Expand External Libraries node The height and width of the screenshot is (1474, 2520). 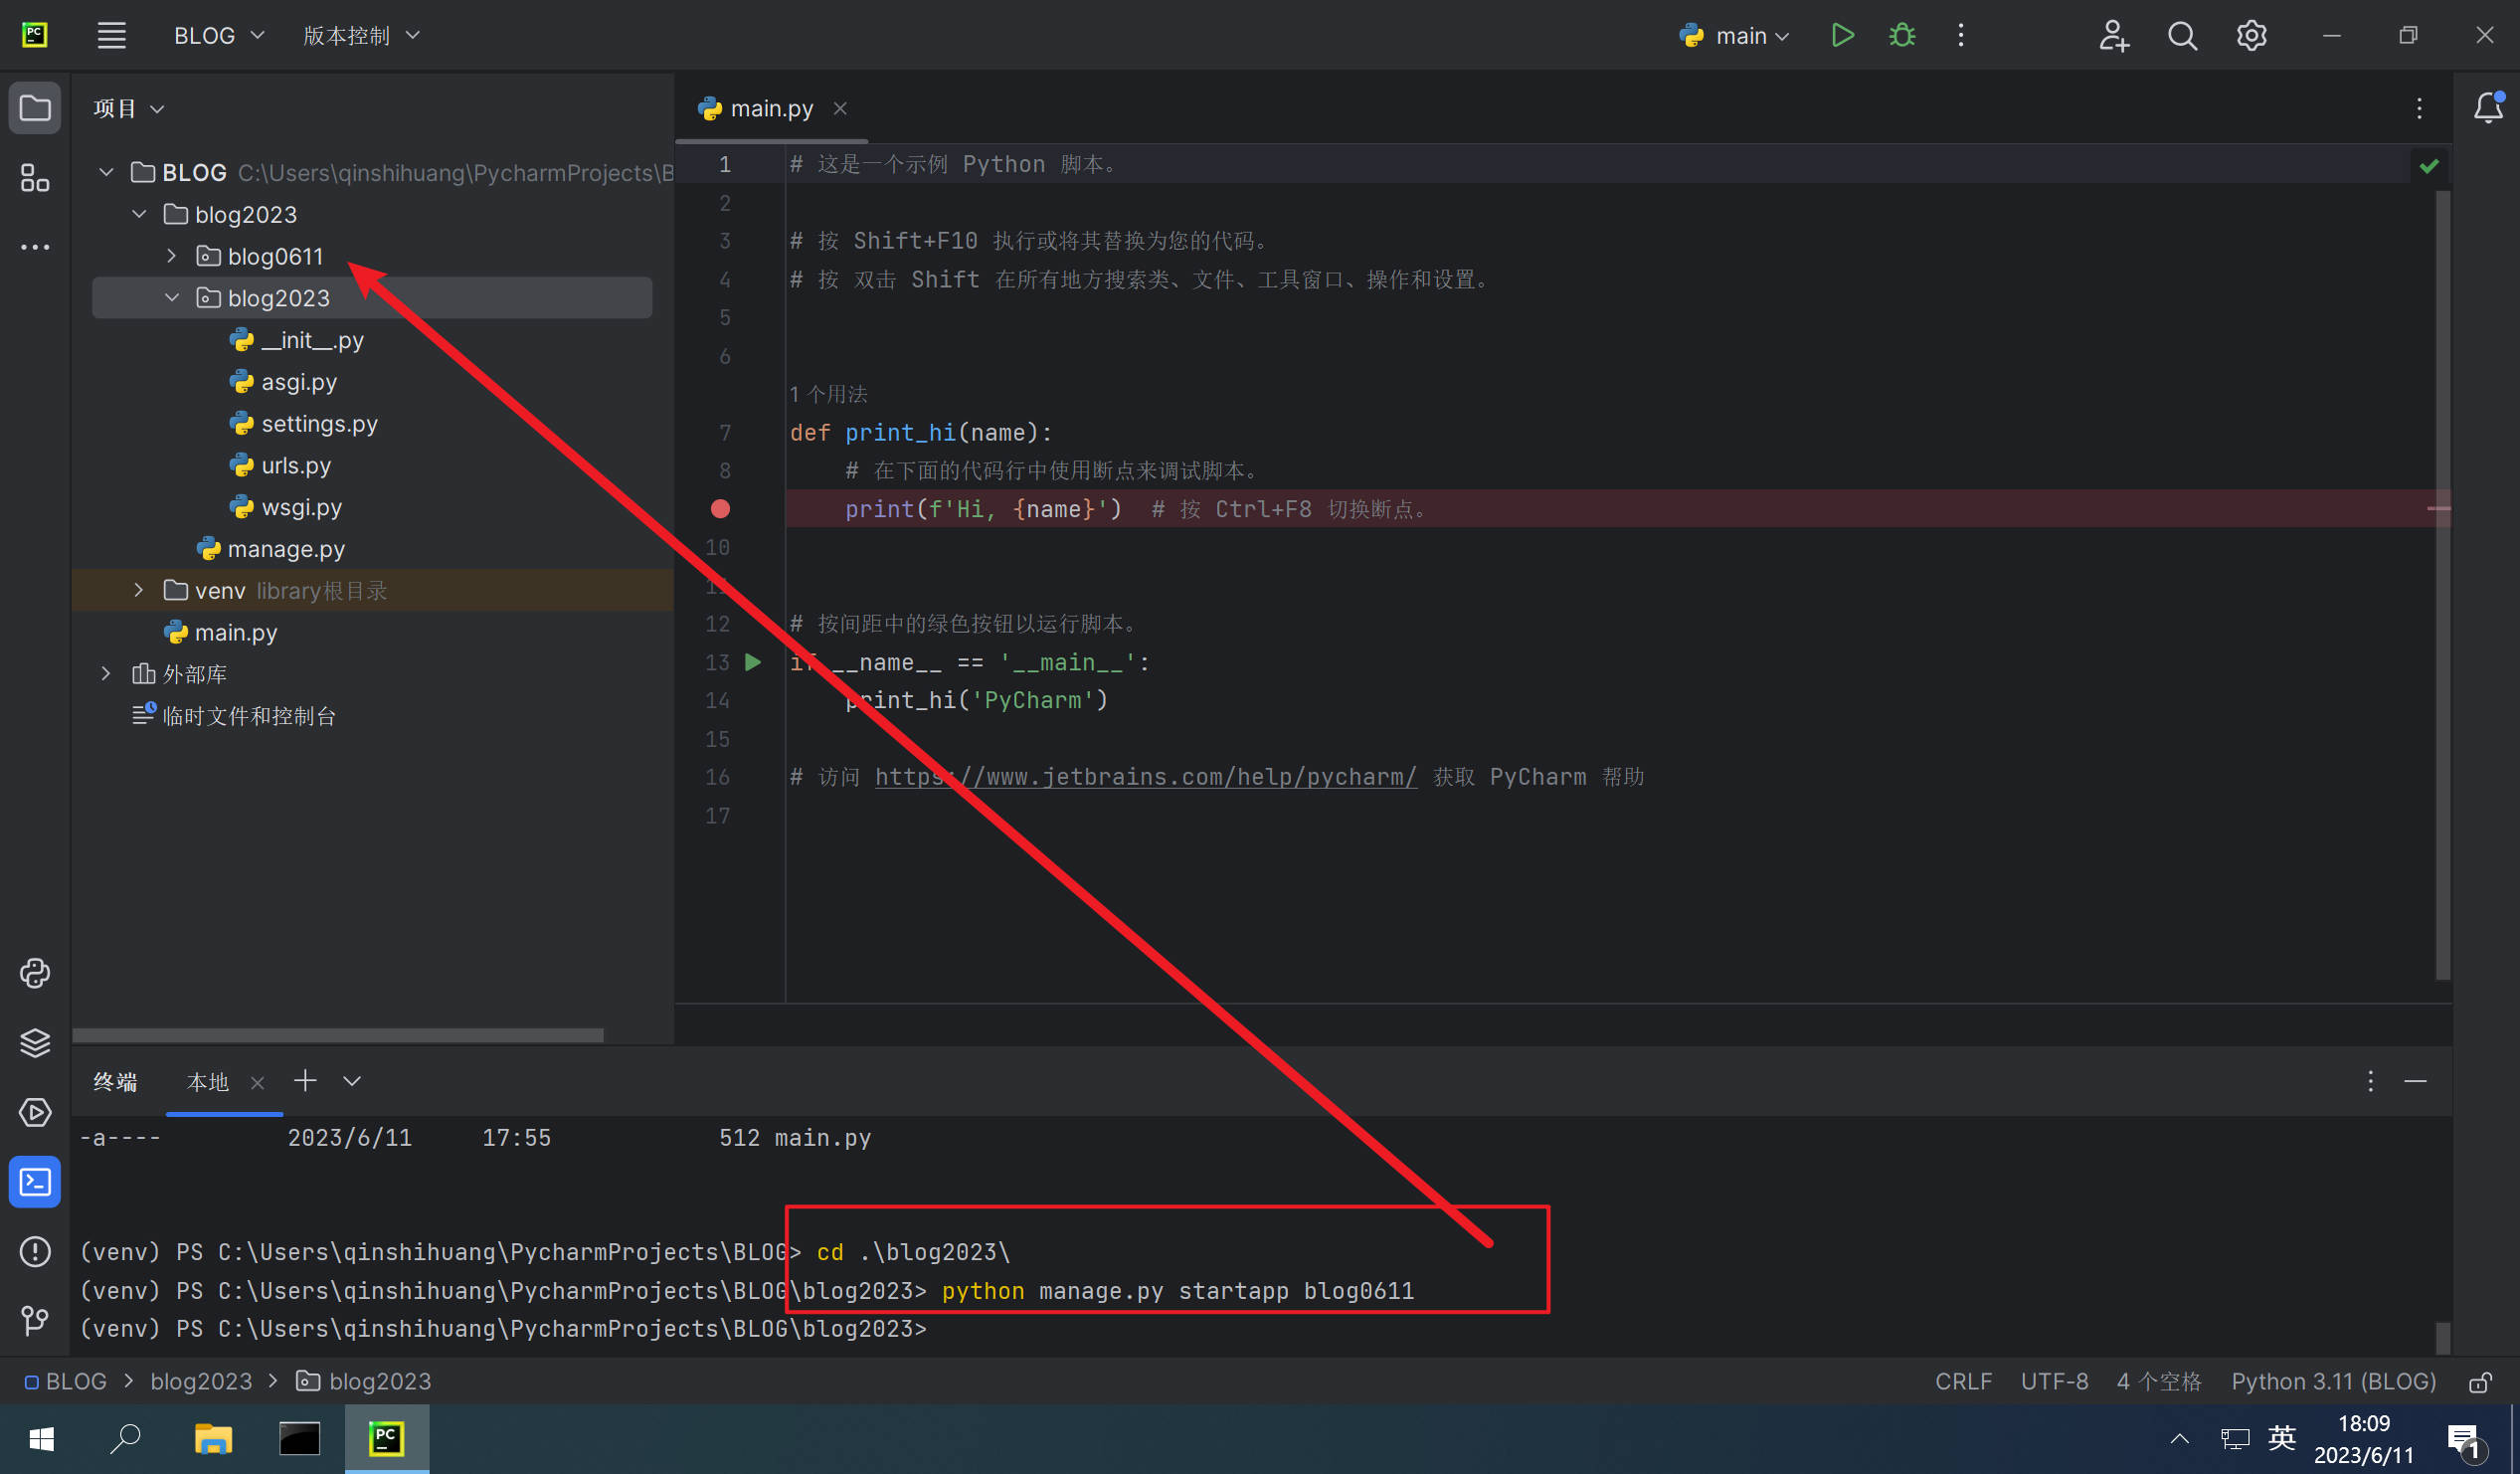tap(106, 674)
